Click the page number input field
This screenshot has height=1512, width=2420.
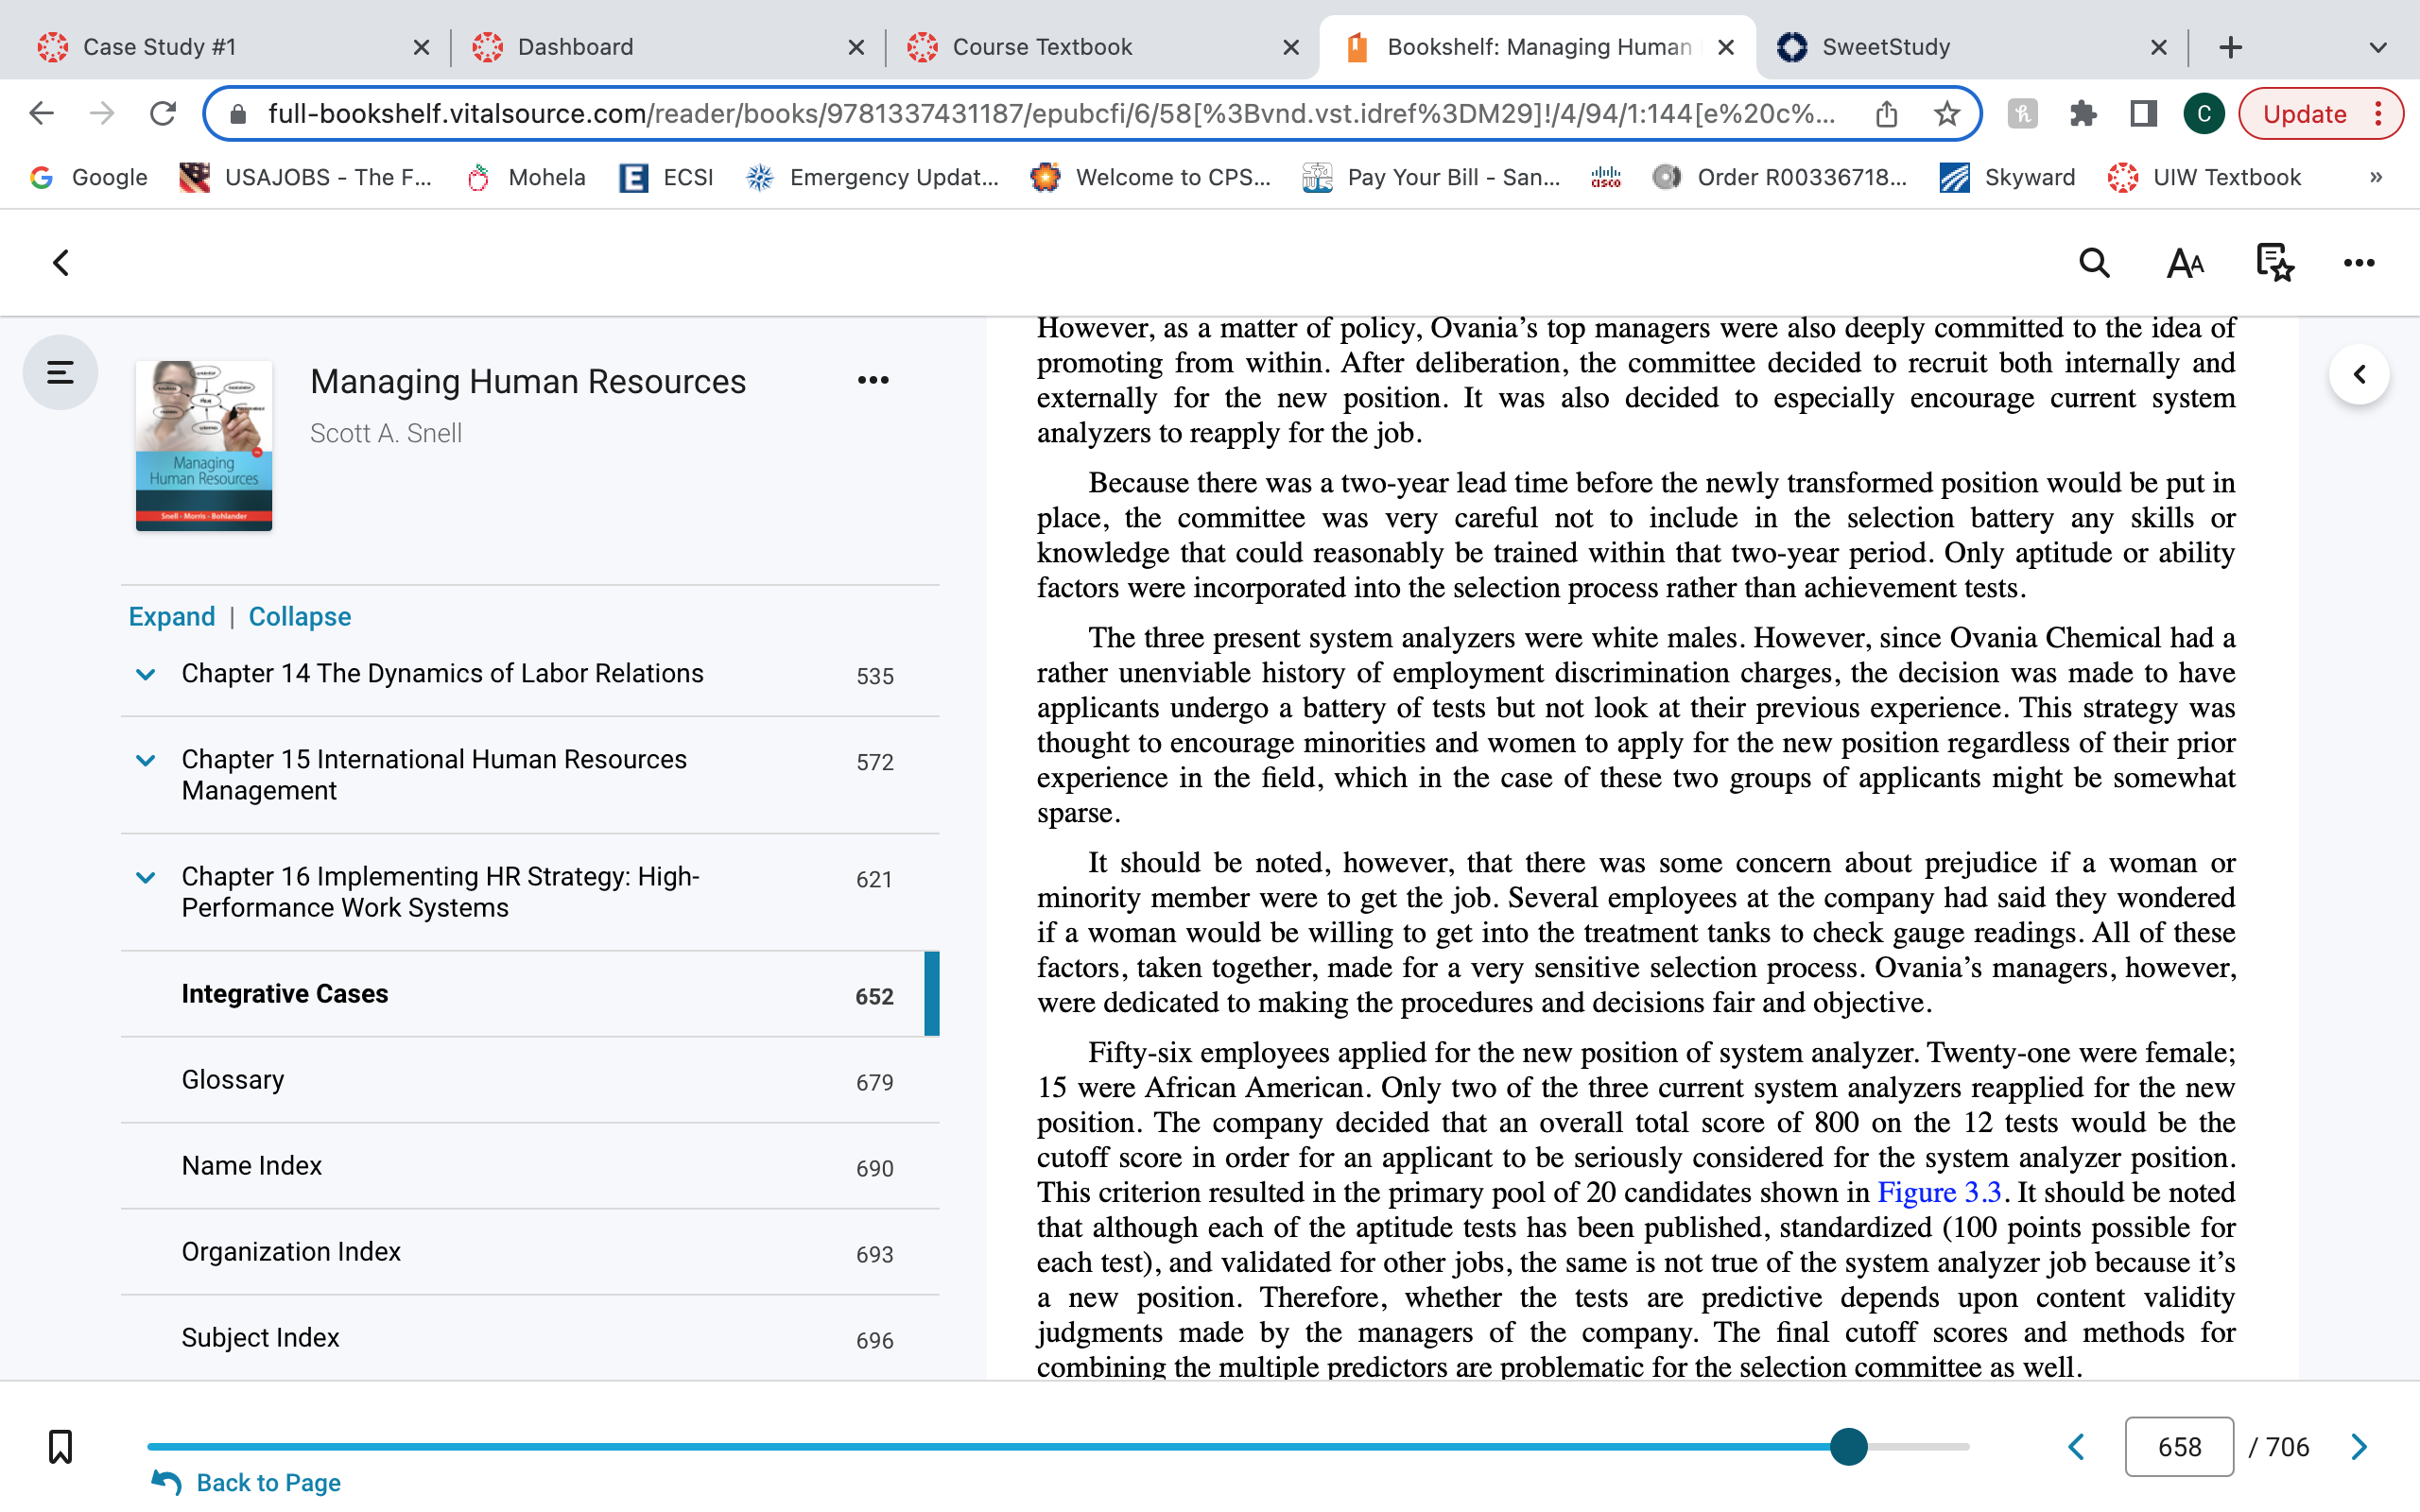pos(2179,1446)
